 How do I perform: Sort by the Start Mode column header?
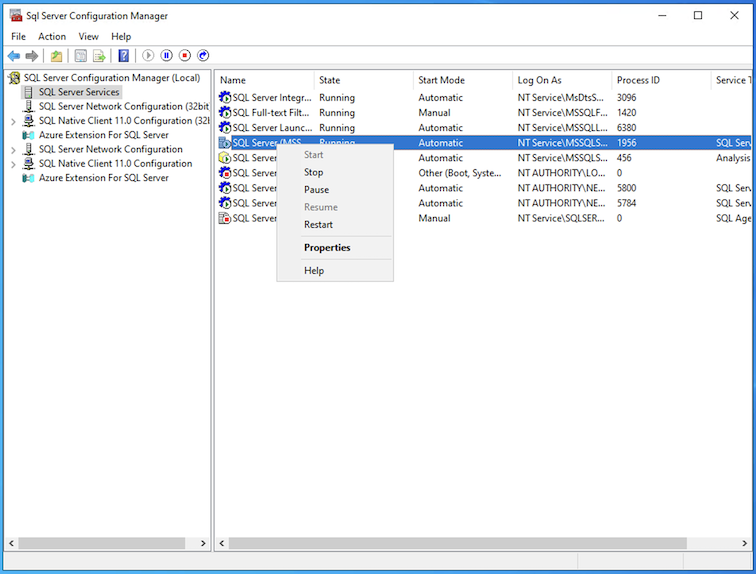463,80
